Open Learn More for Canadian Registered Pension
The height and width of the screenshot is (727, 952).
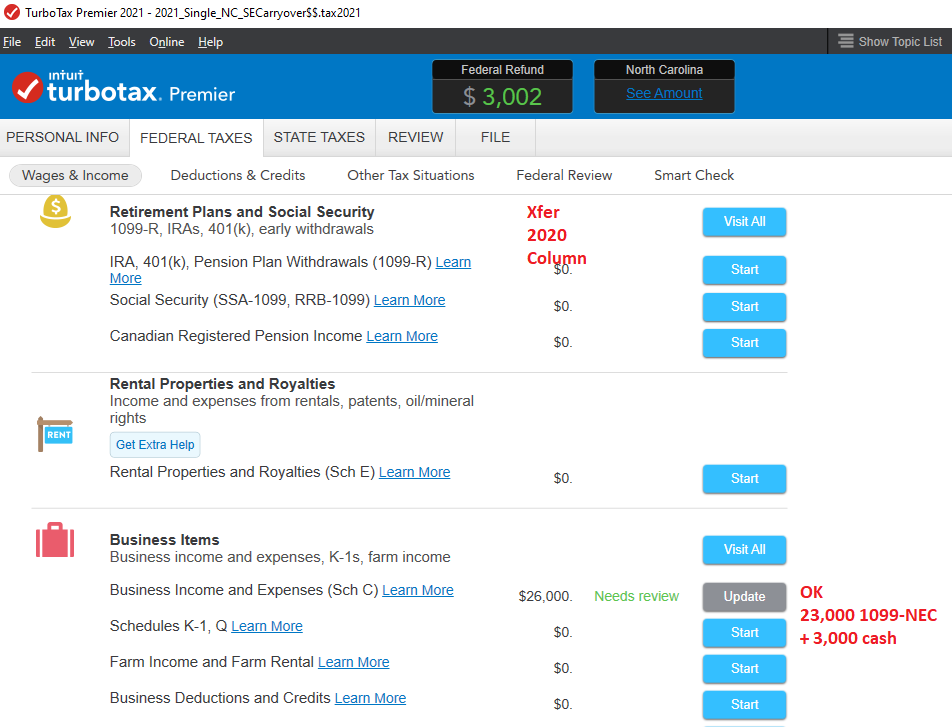pos(402,336)
